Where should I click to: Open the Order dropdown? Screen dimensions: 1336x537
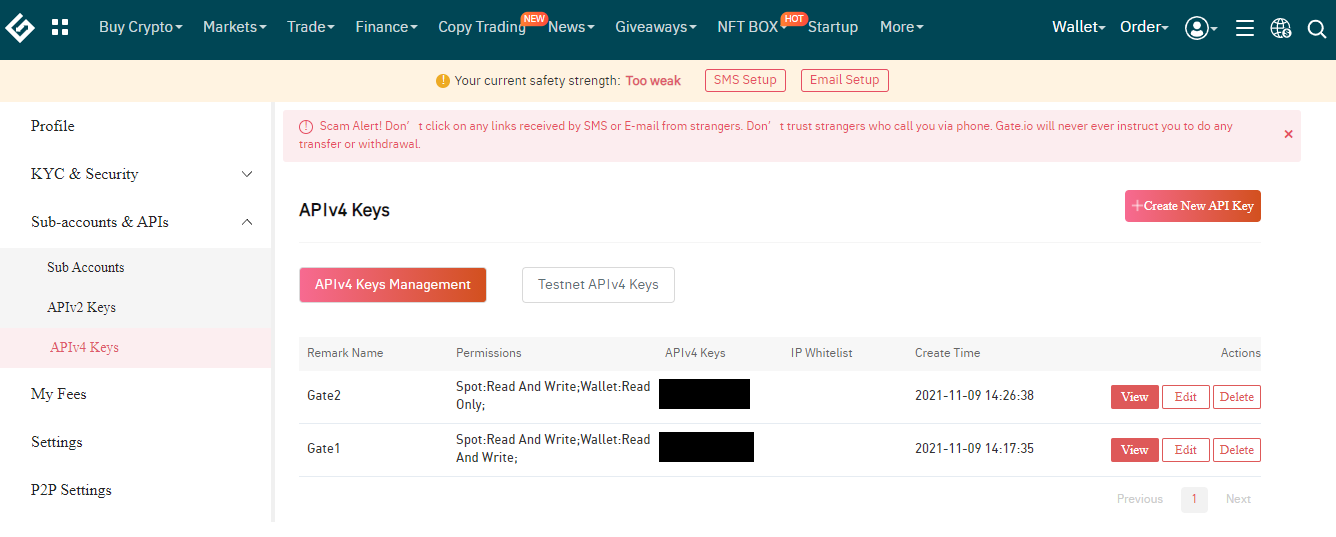1144,27
